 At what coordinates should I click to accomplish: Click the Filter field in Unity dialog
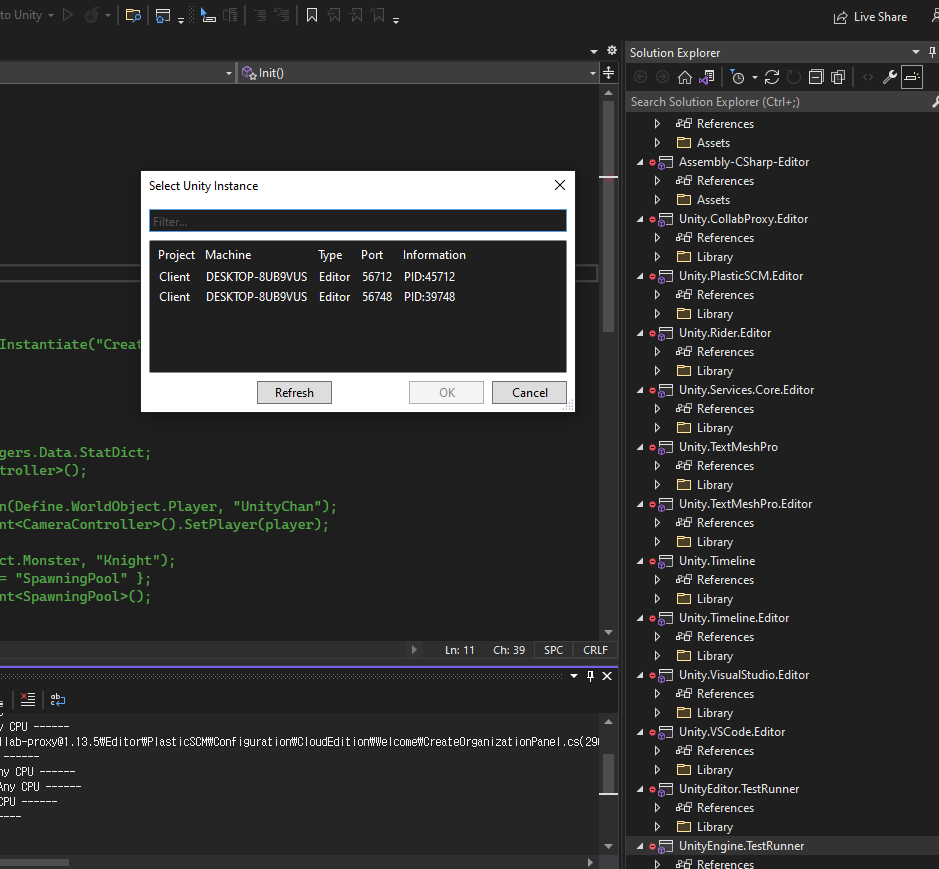[357, 221]
